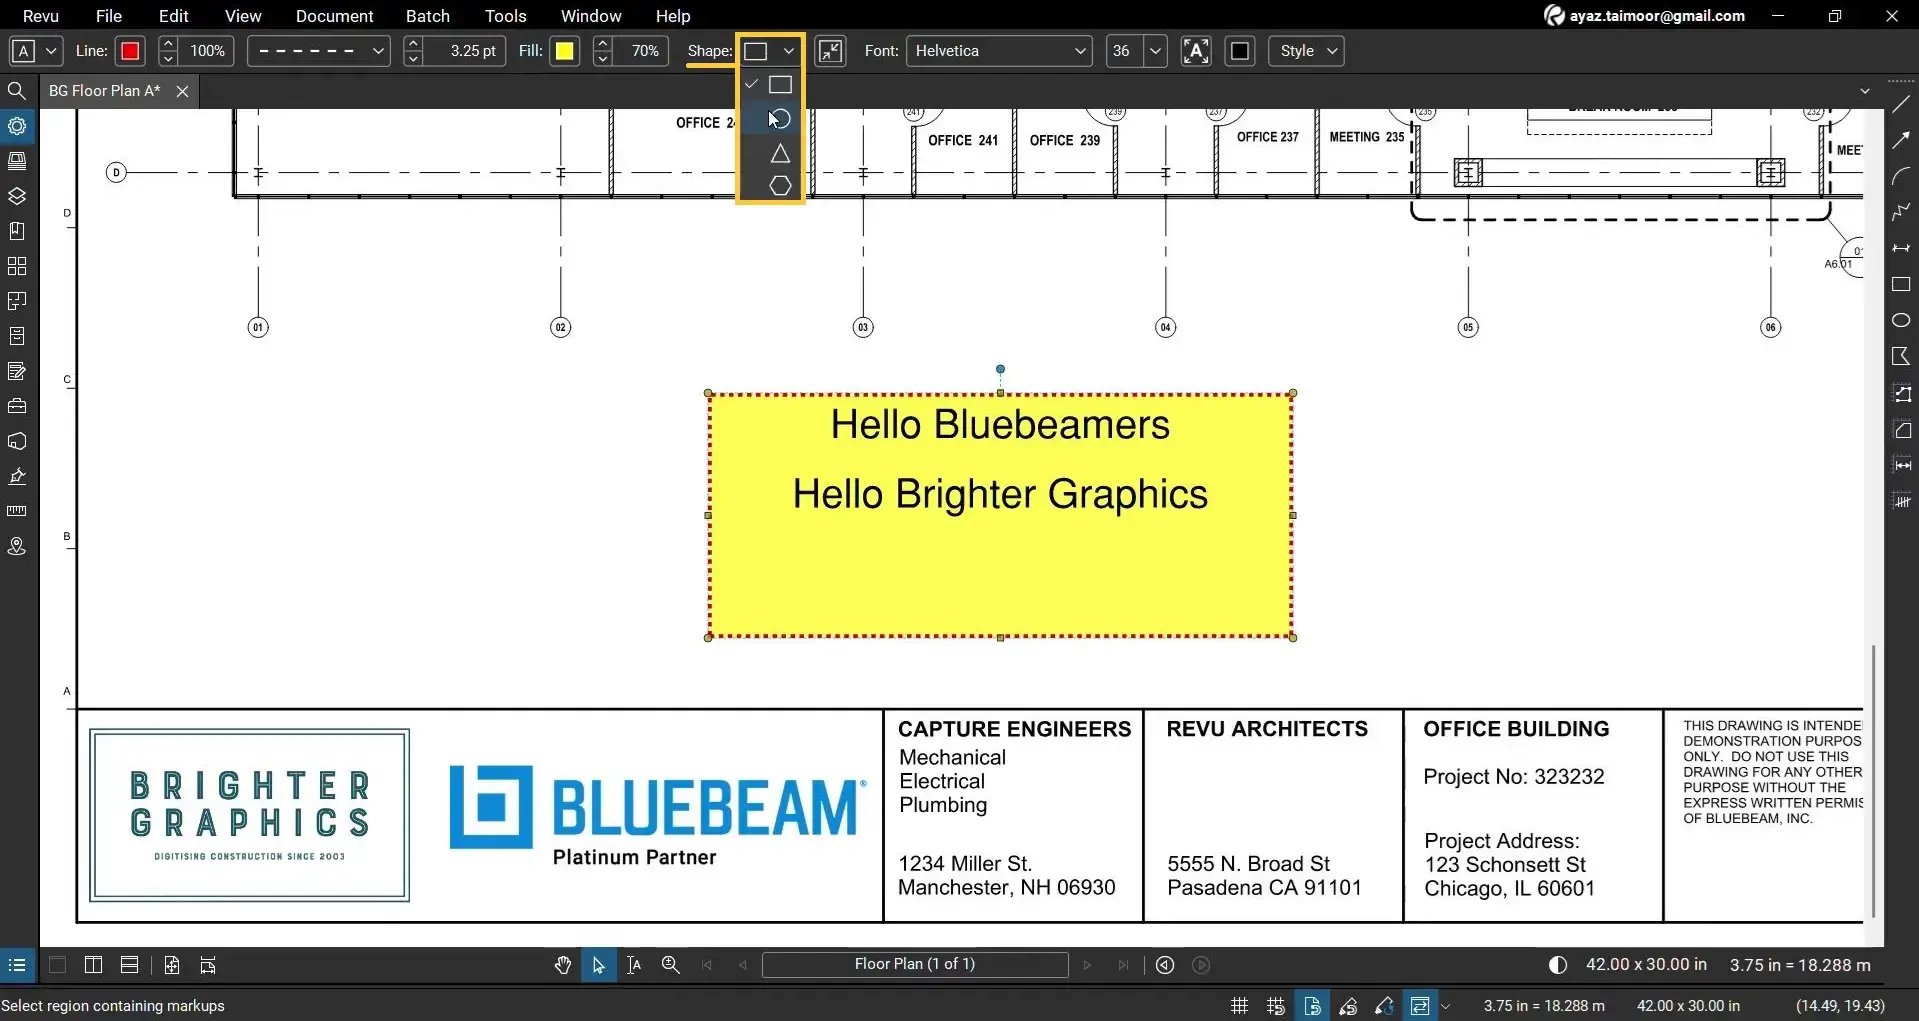Toggle dark mode contrast icon in status bar
The height and width of the screenshot is (1021, 1919).
coord(1557,964)
